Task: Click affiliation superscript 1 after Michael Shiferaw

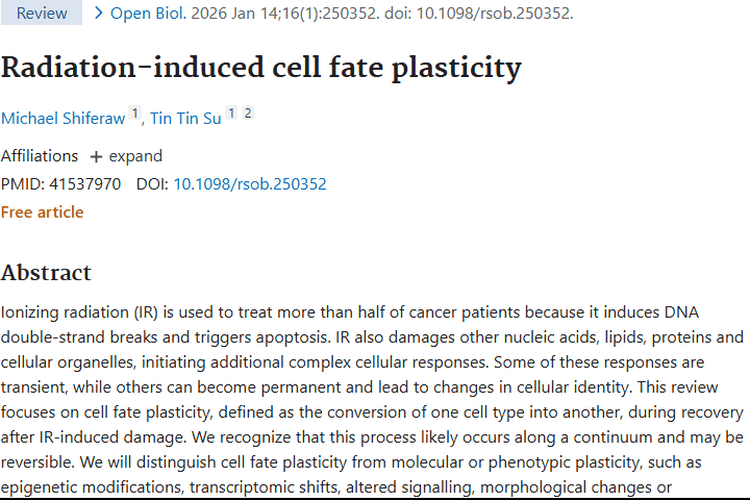Action: click(x=134, y=115)
